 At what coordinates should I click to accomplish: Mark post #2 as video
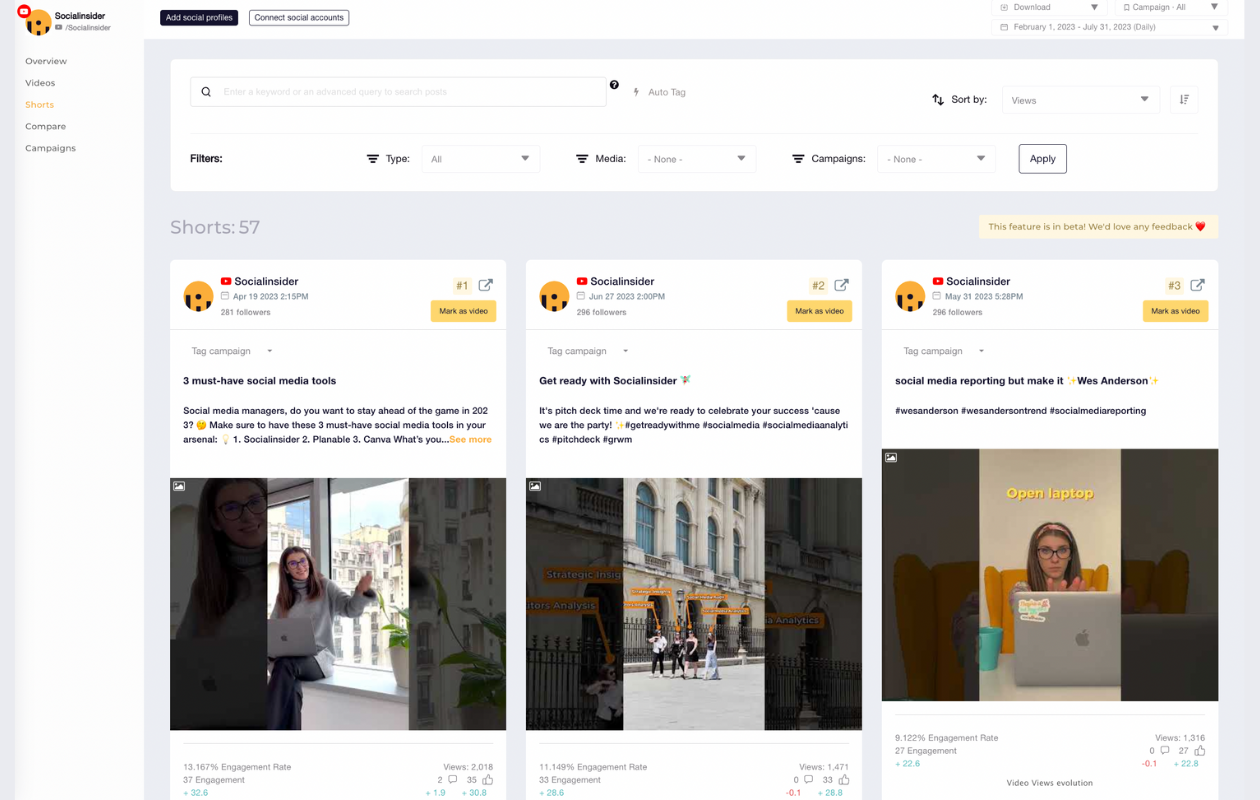pos(820,311)
